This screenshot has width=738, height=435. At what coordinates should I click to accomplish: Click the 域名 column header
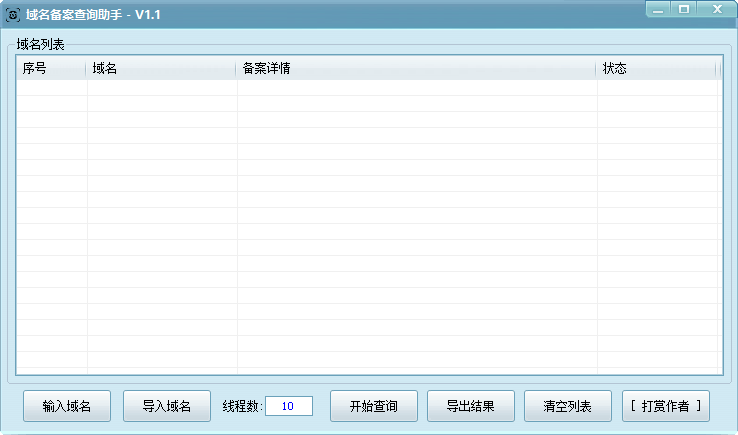click(x=161, y=69)
